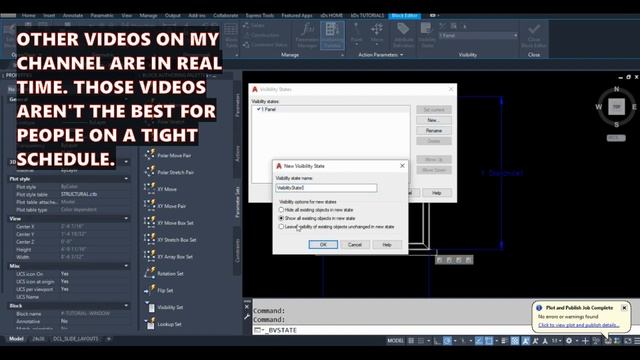Click Help button in Visibility States dialog
This screenshot has width=640, height=360.
point(436,193)
